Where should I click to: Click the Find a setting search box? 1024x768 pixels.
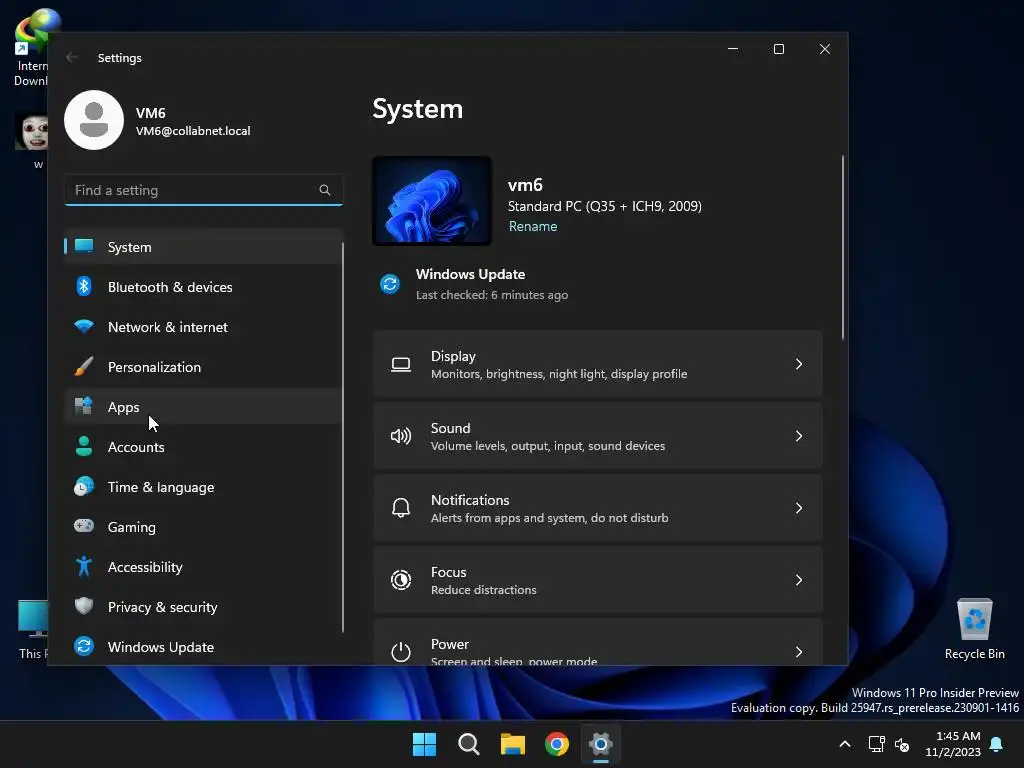click(204, 190)
